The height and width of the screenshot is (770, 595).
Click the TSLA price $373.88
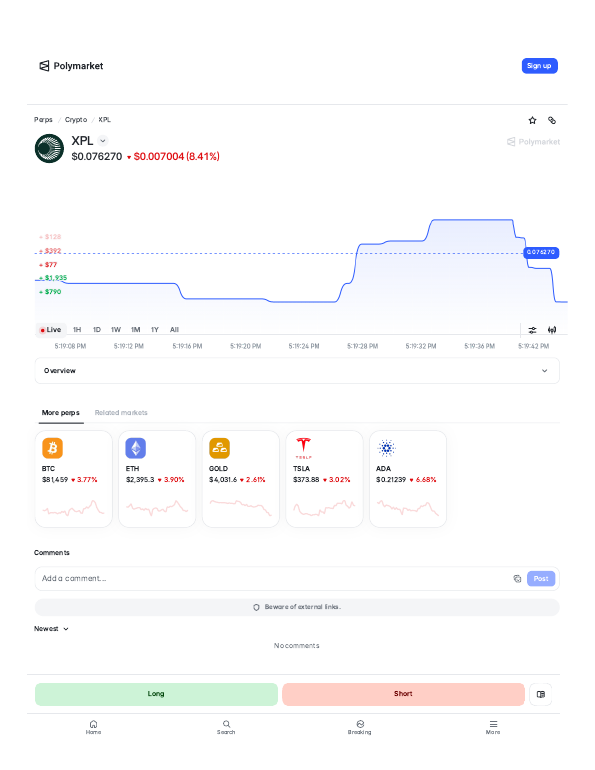pyautogui.click(x=306, y=480)
